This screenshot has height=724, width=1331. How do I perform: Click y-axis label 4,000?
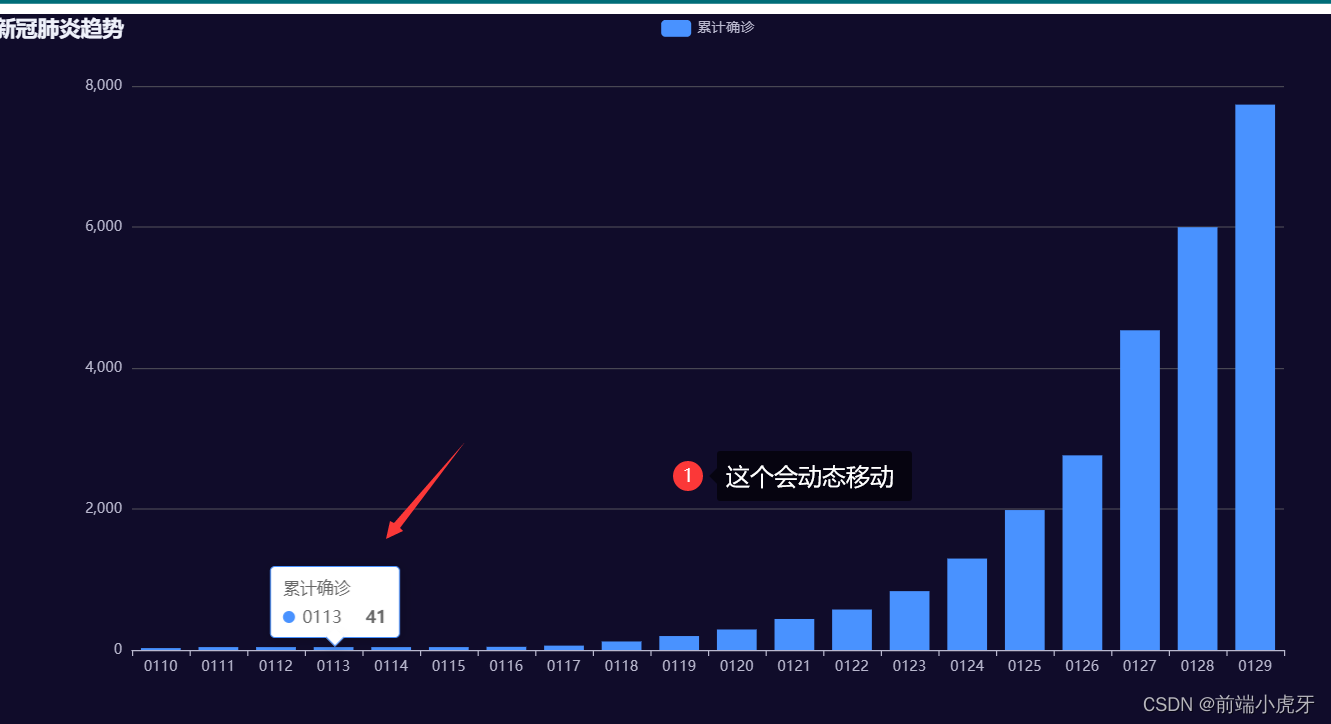[104, 368]
